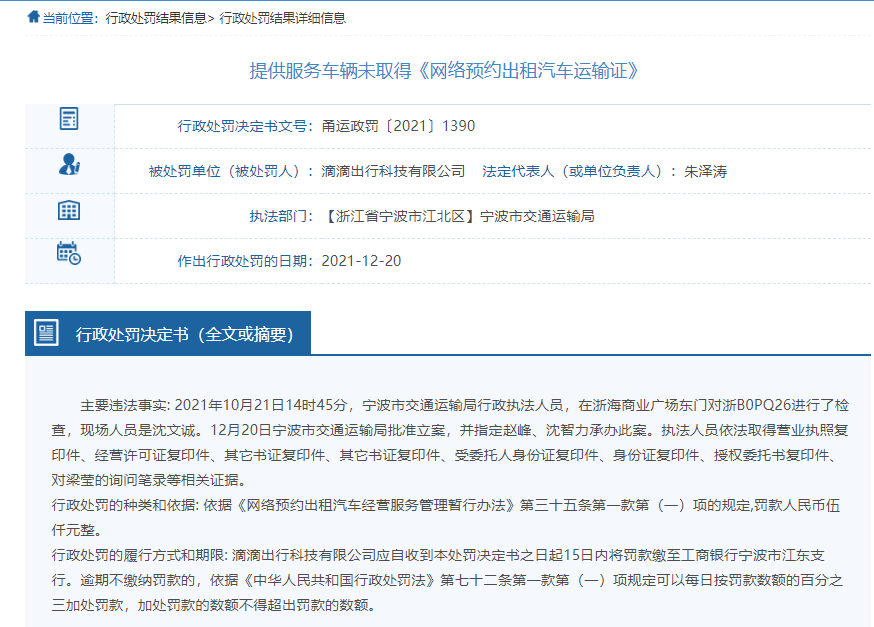874x627 pixels.
Task: Select 【浙江省宁波市江北区】宁波市交通运输局 text
Action: [x=458, y=216]
